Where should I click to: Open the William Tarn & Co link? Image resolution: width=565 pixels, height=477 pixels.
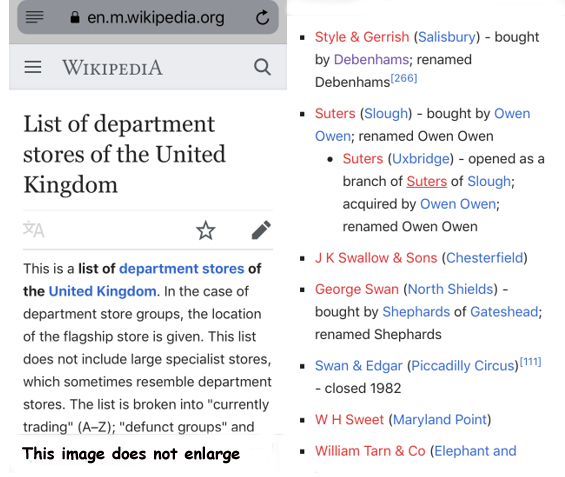(370, 451)
